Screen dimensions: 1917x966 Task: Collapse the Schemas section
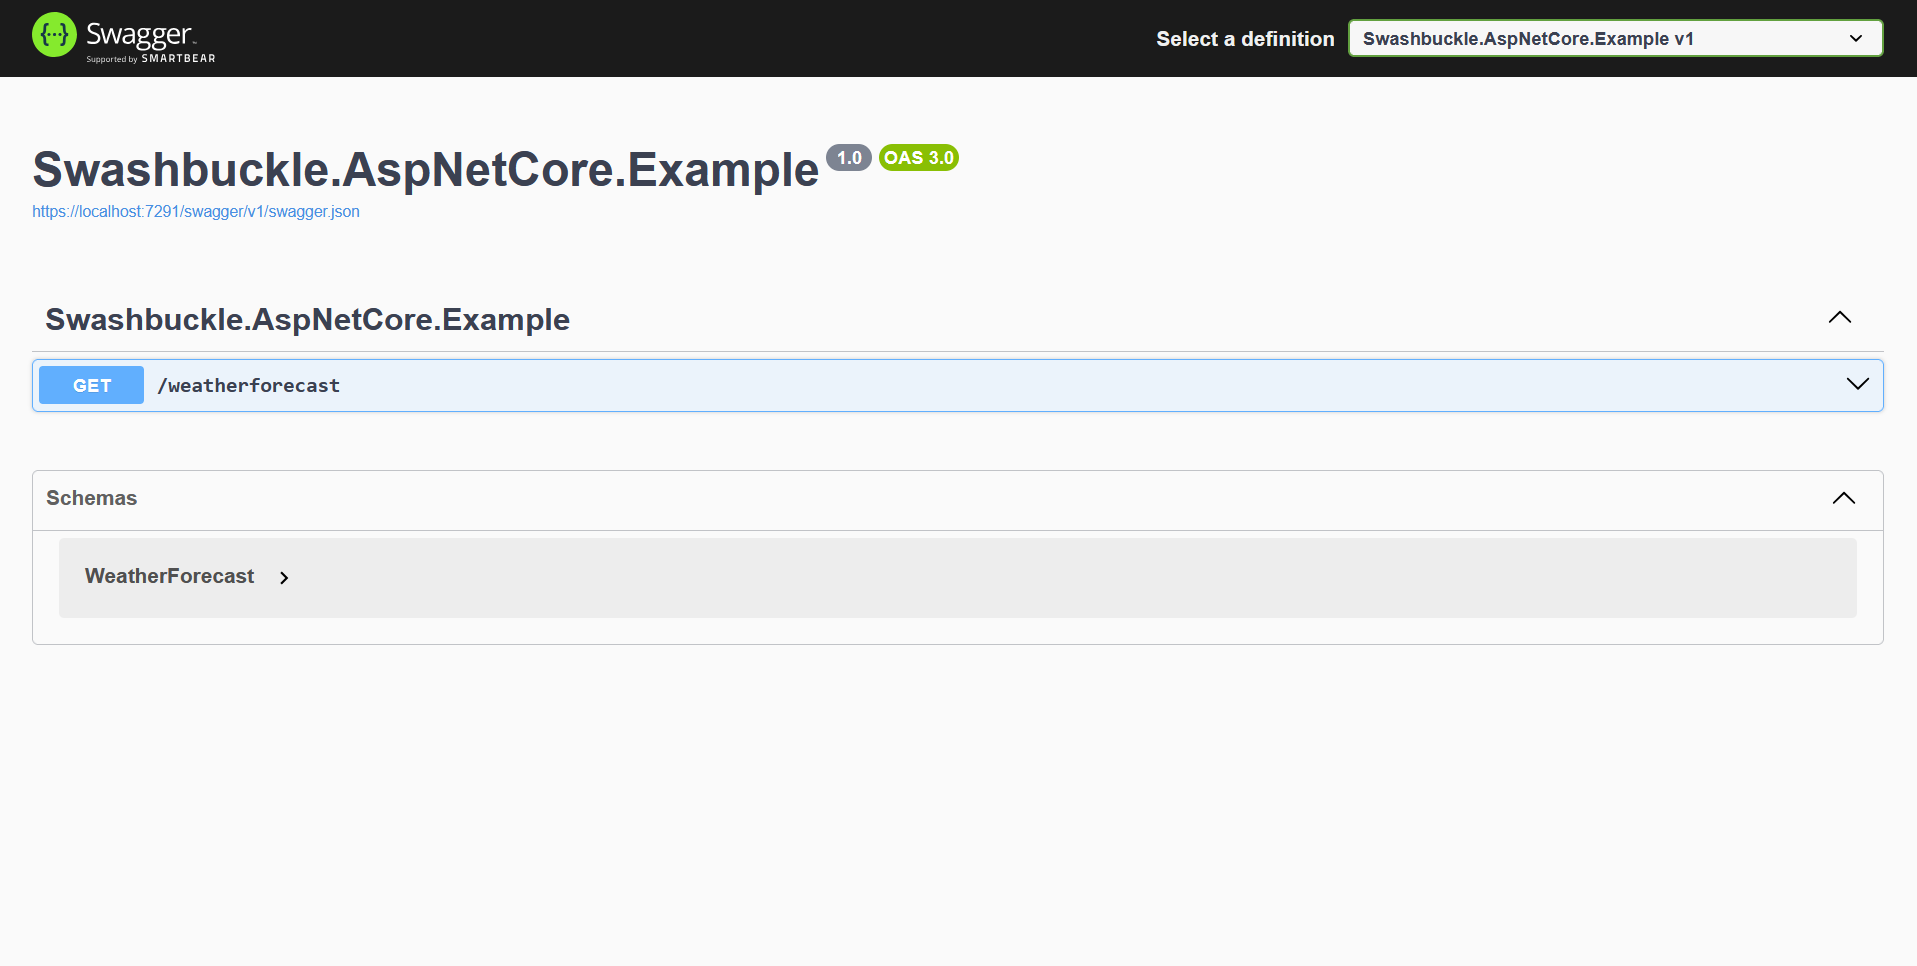pyautogui.click(x=1843, y=498)
